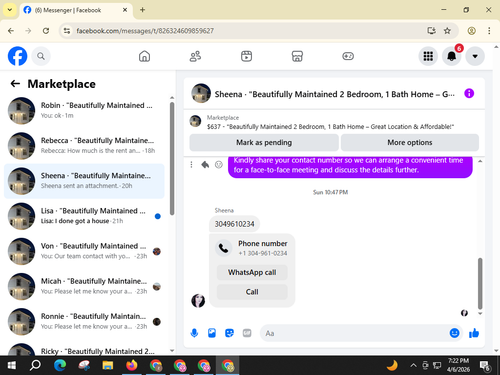
Task: Click the facebook.com address bar URL
Action: 145,31
